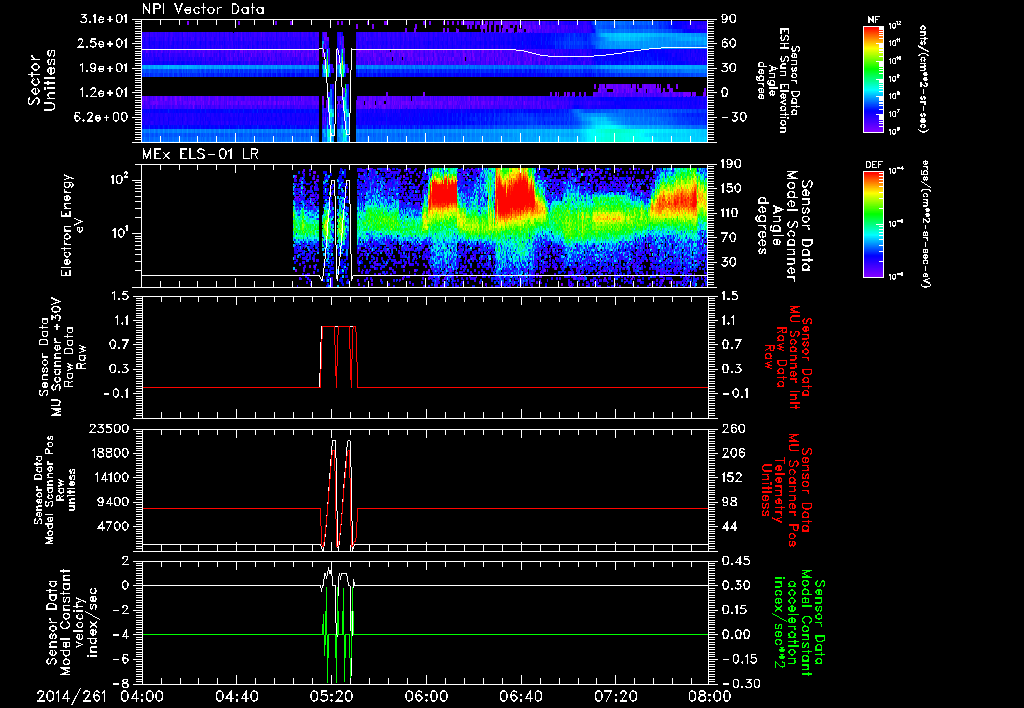
Task: Click the "1.9e+01" sector tick label
Action: pyautogui.click(x=104, y=68)
